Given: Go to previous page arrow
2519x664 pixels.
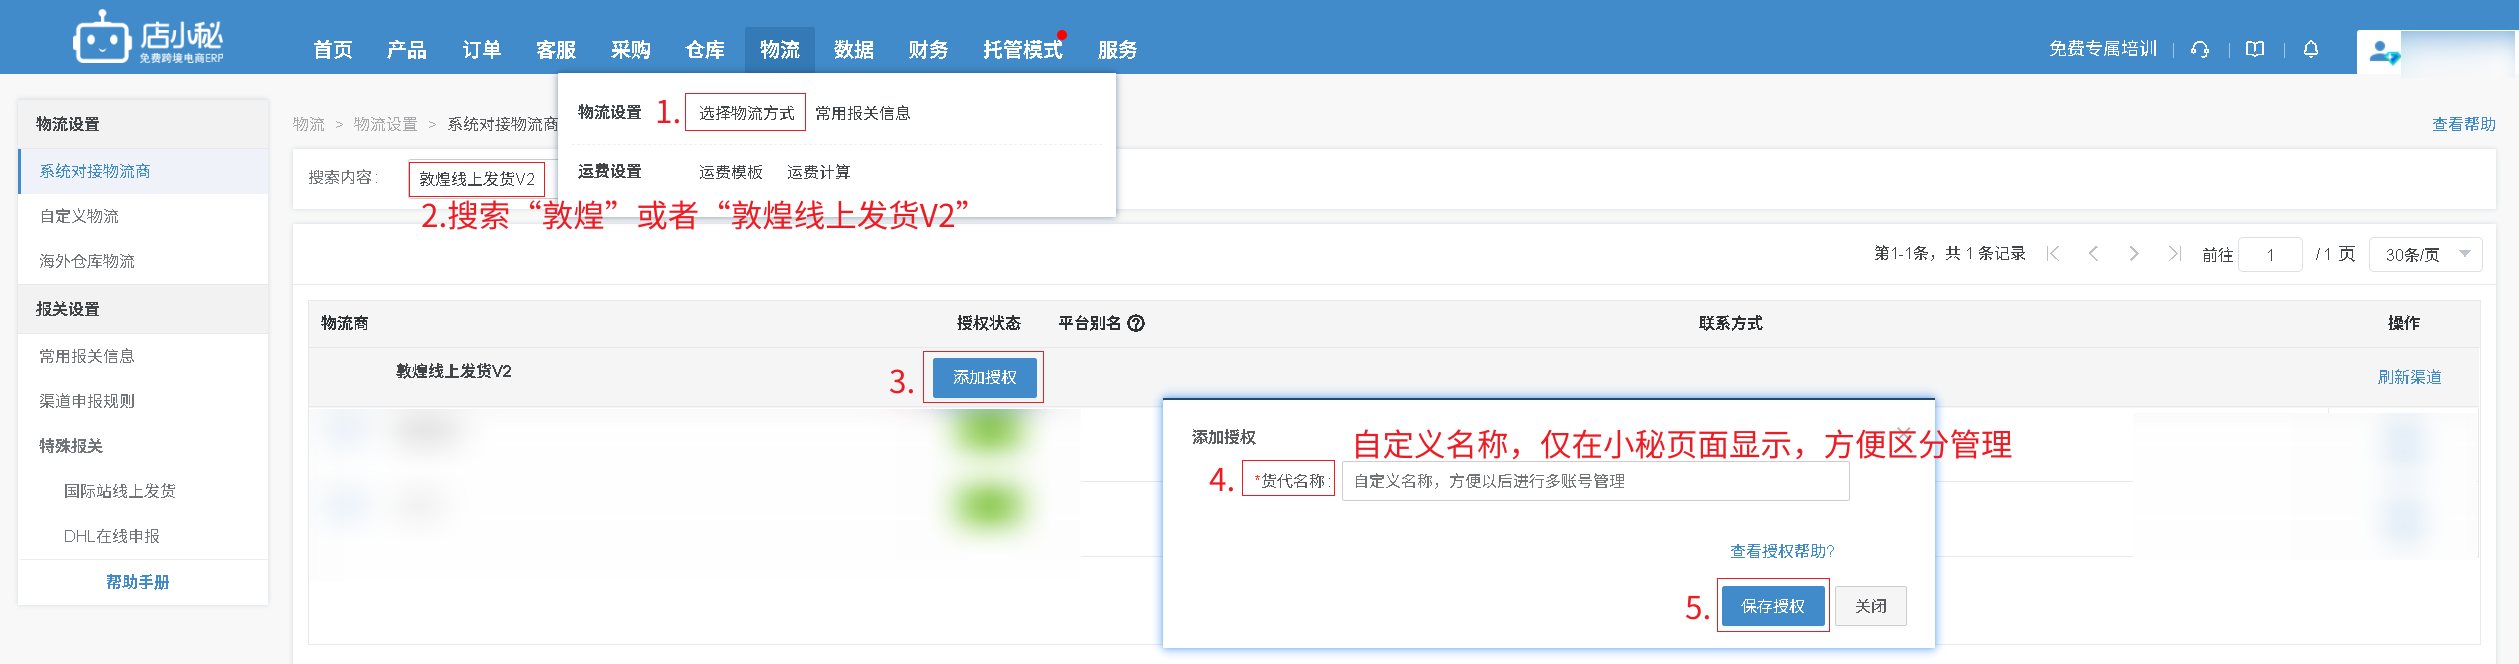Looking at the screenshot, I should [x=2093, y=254].
